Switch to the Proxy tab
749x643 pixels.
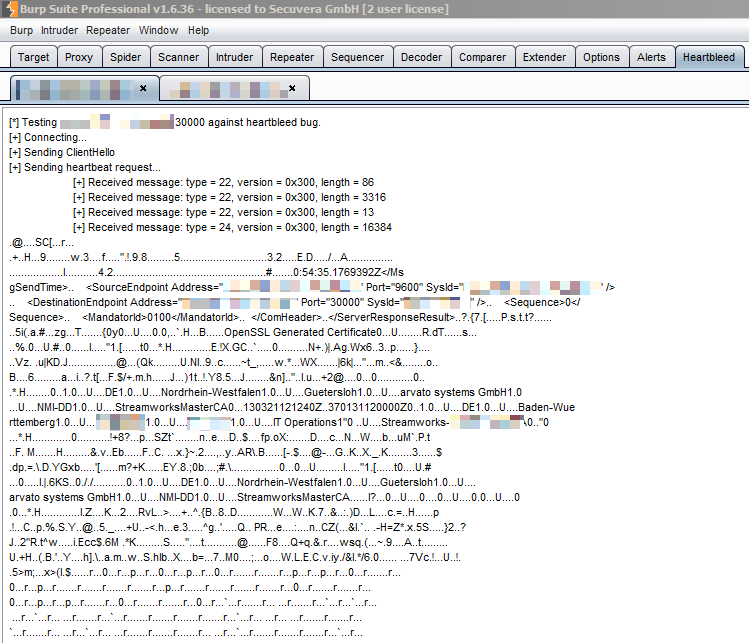tap(79, 57)
